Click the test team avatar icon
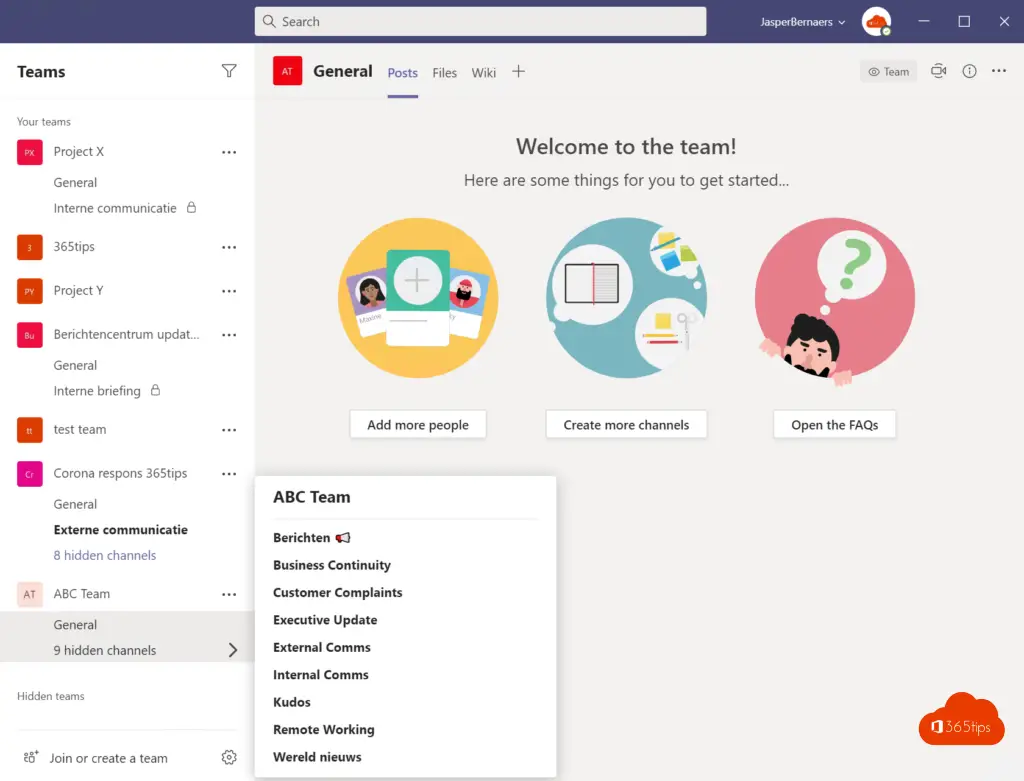The width and height of the screenshot is (1024, 781). [29, 430]
